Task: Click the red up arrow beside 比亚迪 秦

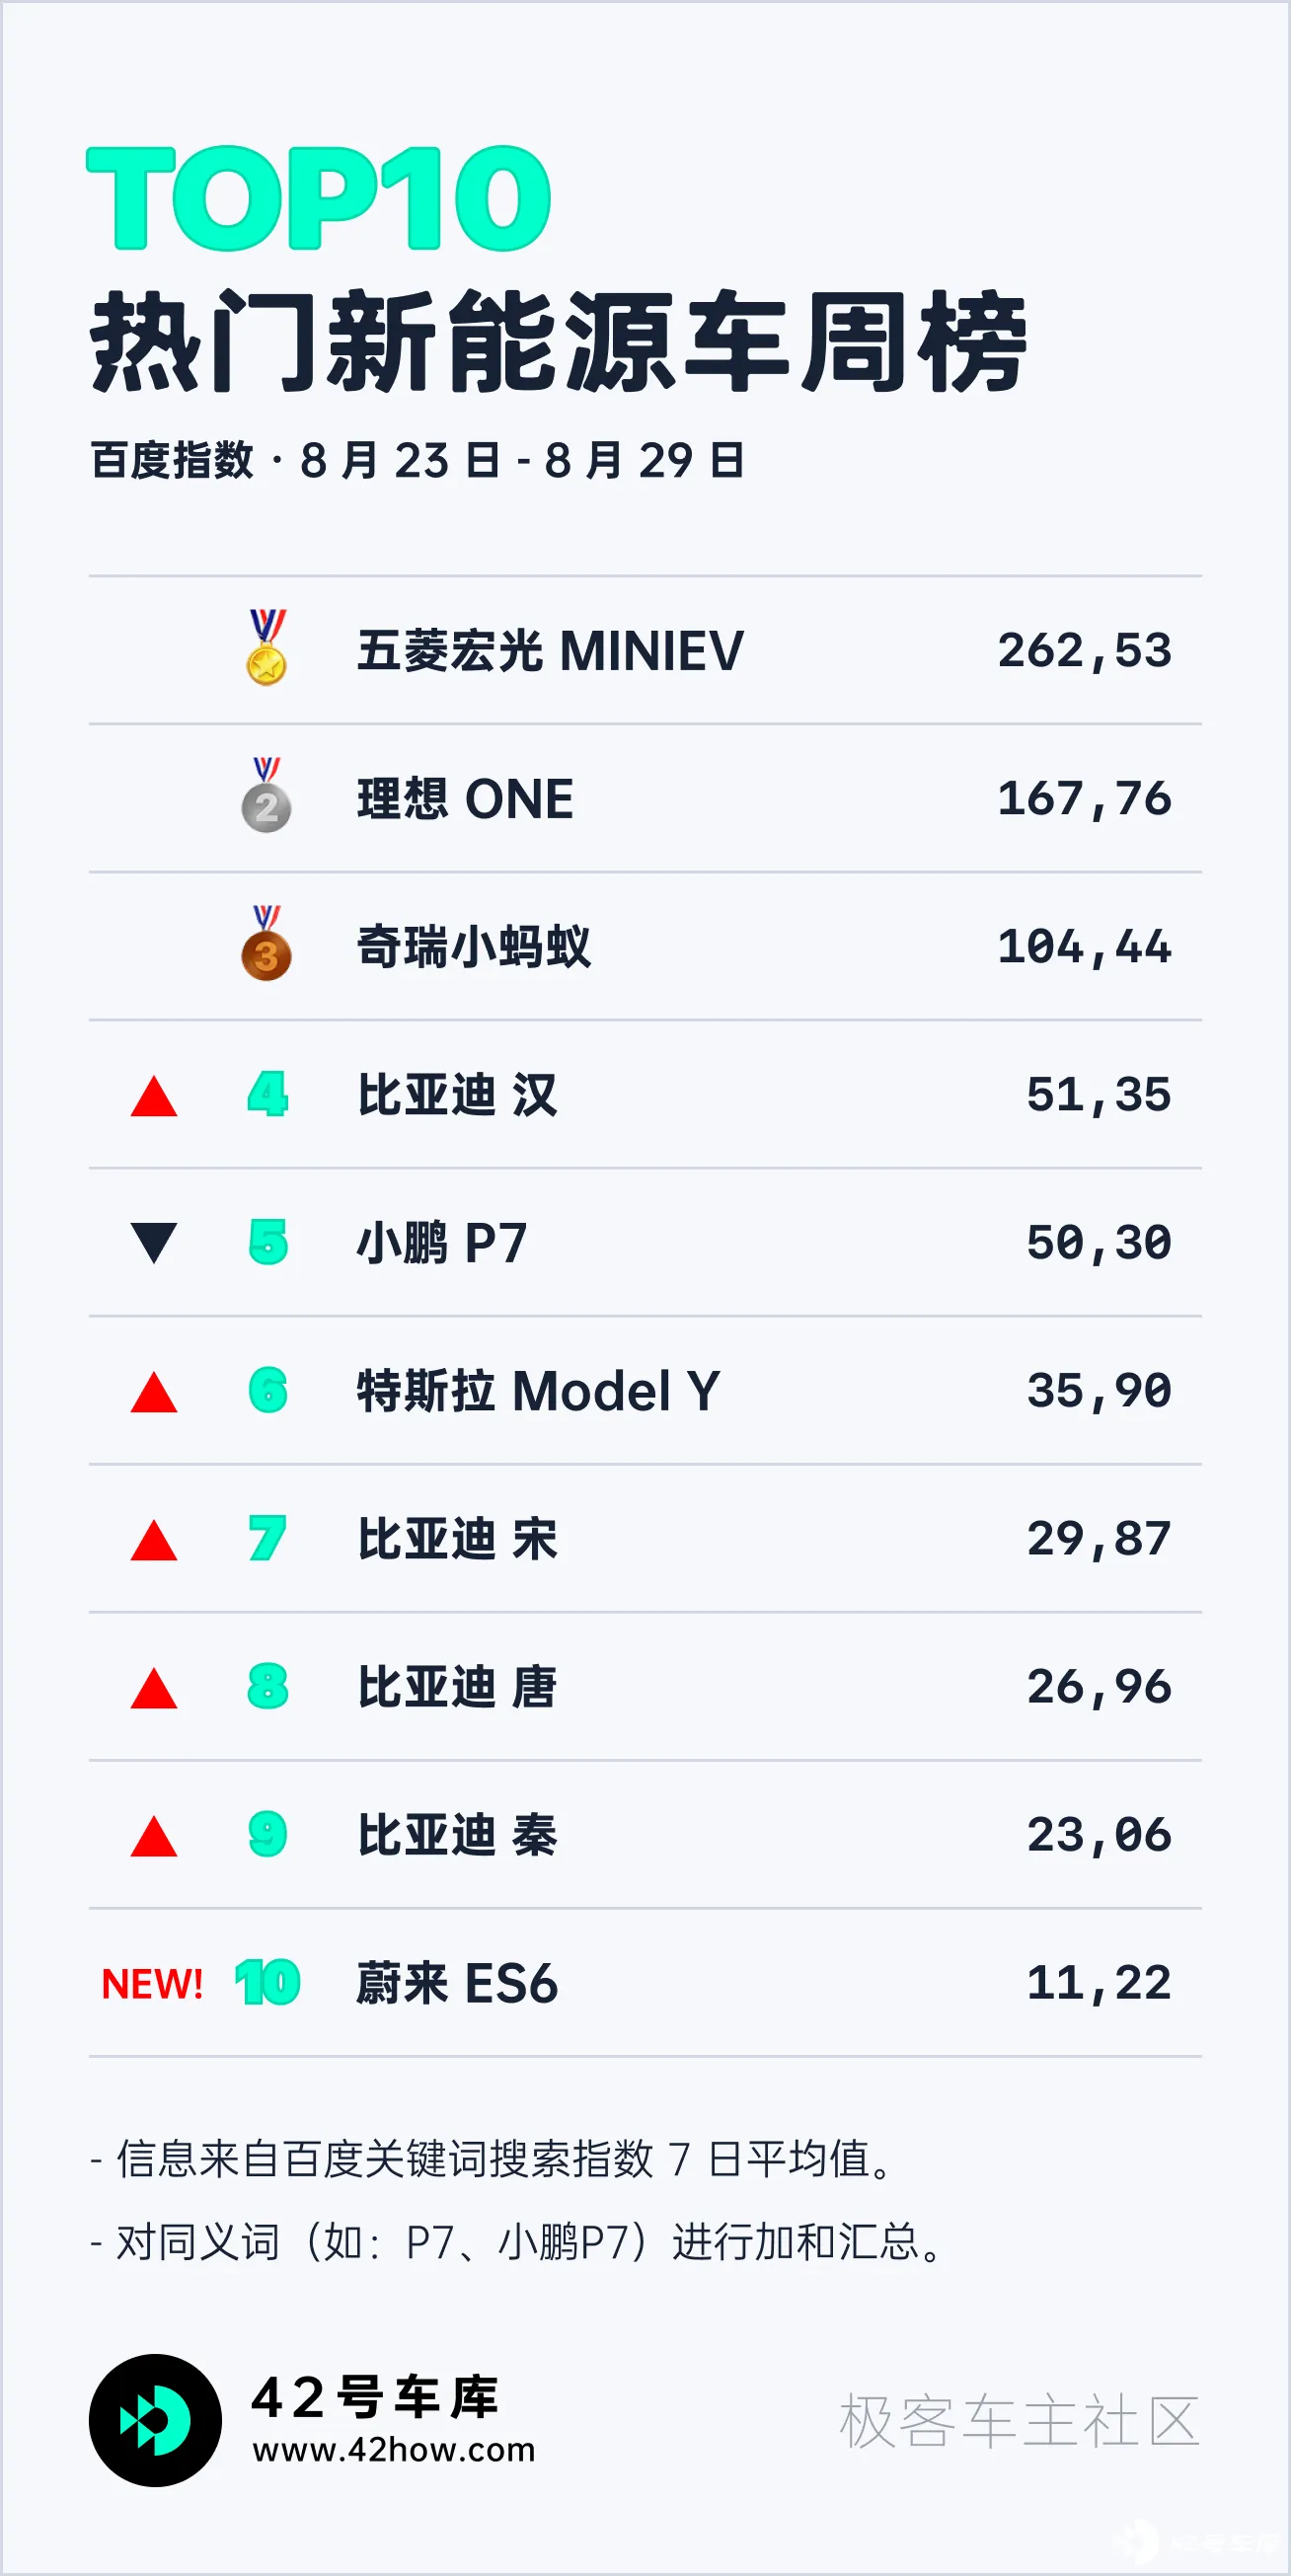Action: tap(154, 1837)
